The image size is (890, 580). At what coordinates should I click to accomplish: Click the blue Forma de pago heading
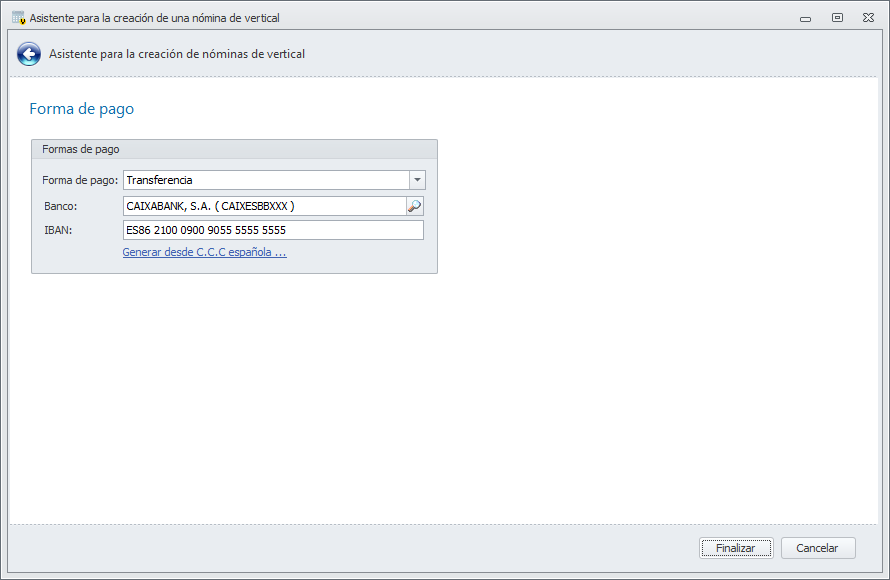click(82, 109)
